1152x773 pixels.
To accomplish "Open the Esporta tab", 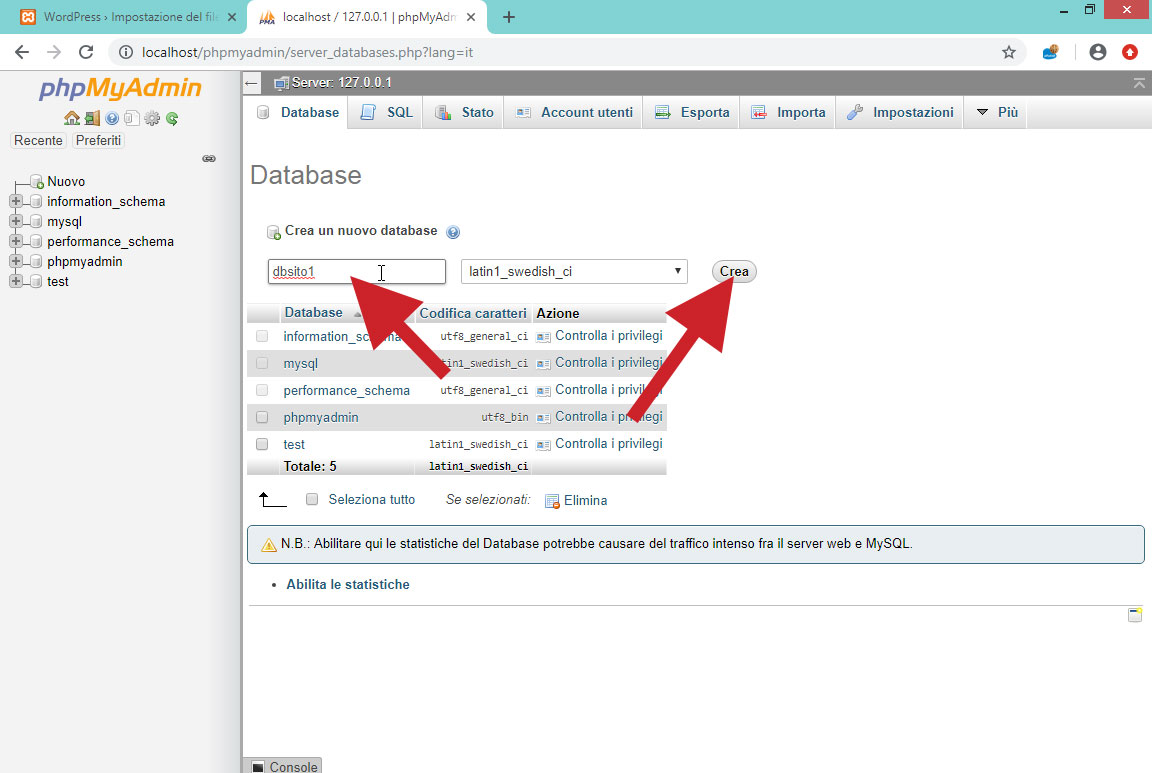I will point(691,112).
